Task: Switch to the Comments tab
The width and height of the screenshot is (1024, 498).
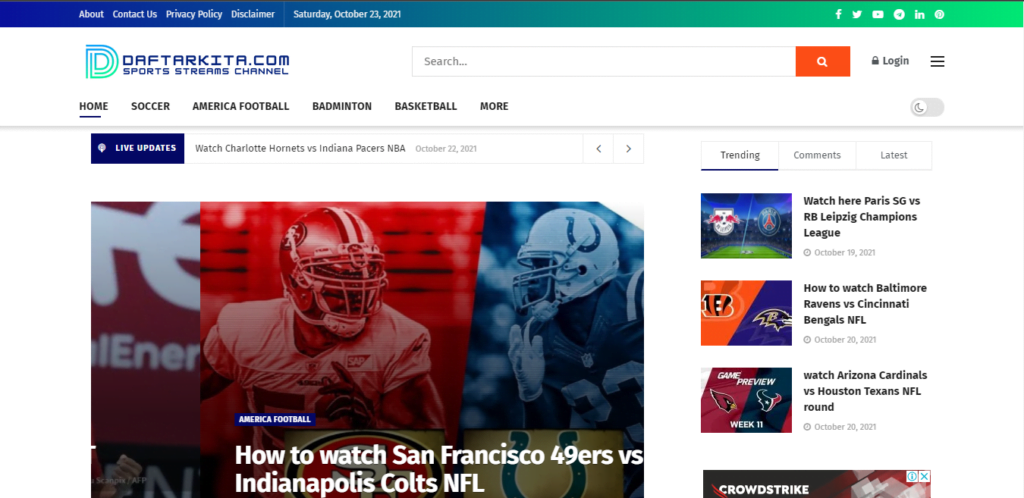Action: tap(817, 155)
